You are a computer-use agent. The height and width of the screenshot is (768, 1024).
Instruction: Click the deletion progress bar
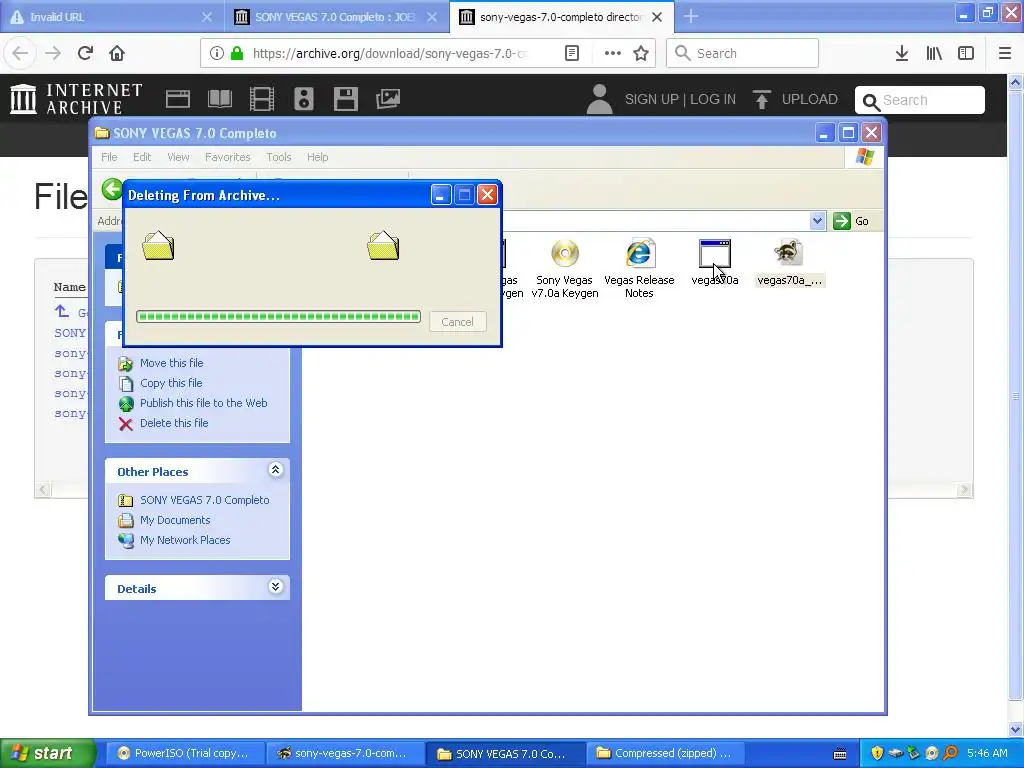click(278, 317)
